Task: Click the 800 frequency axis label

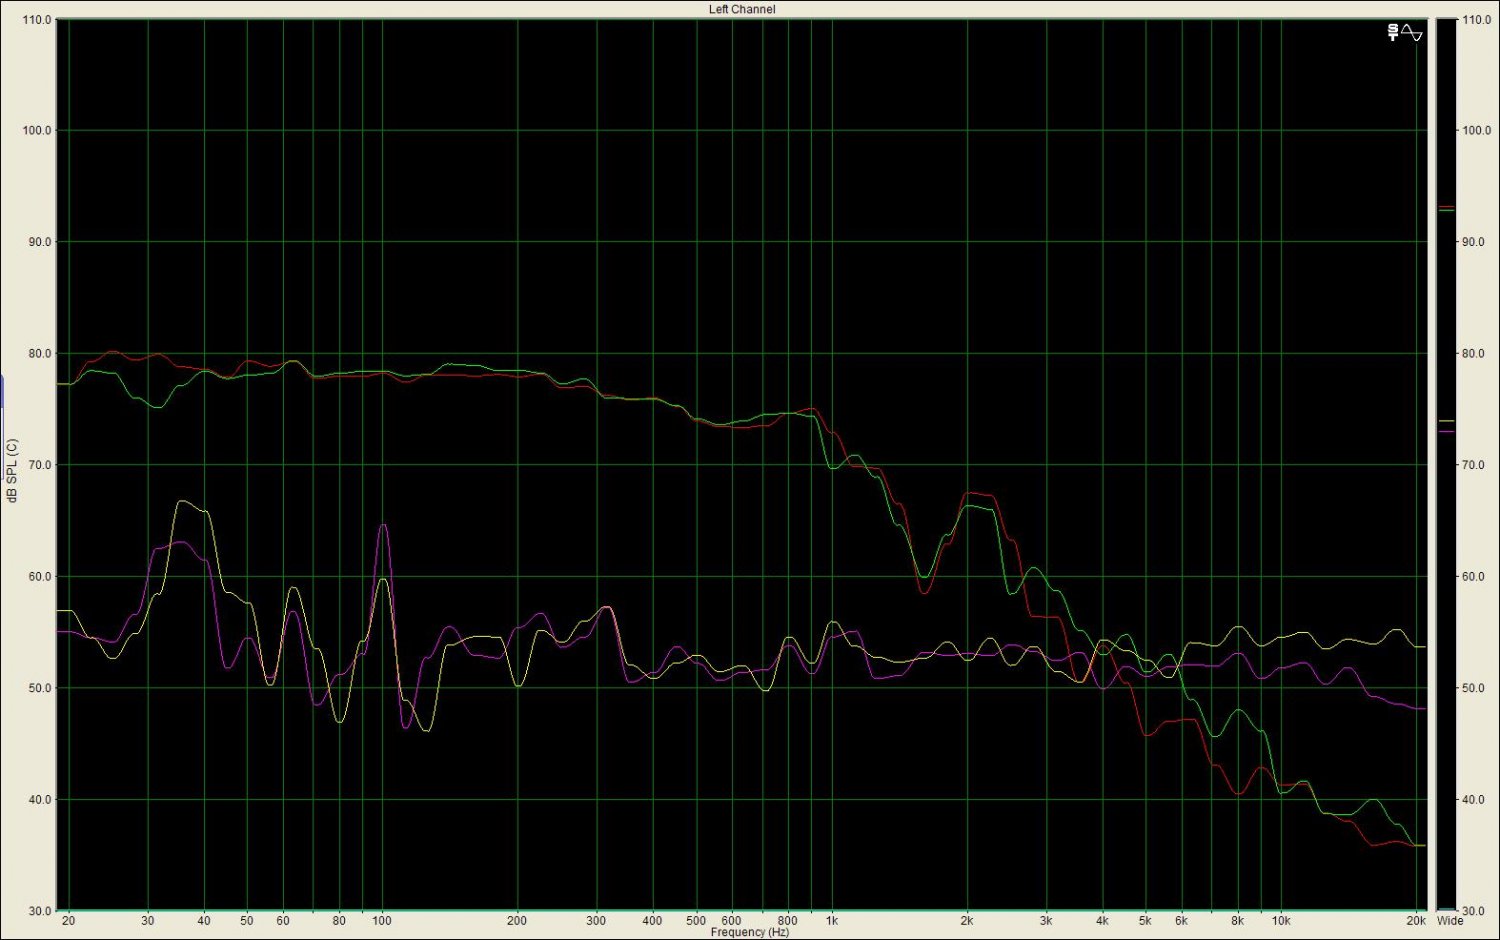Action: (788, 920)
